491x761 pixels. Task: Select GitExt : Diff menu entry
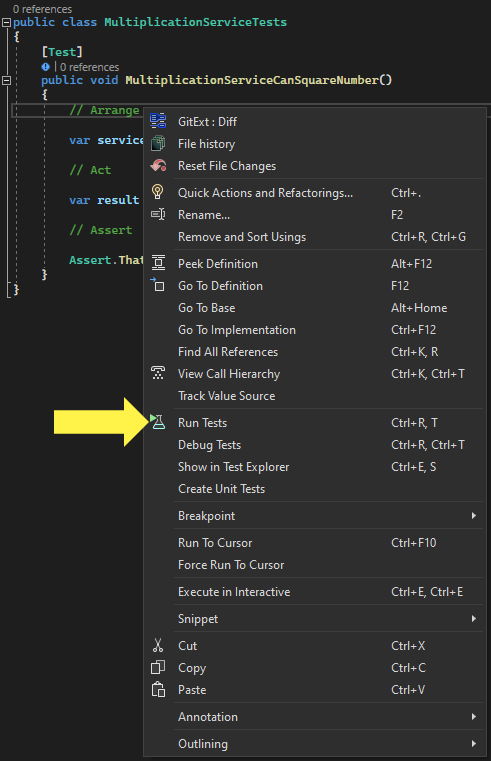point(314,121)
